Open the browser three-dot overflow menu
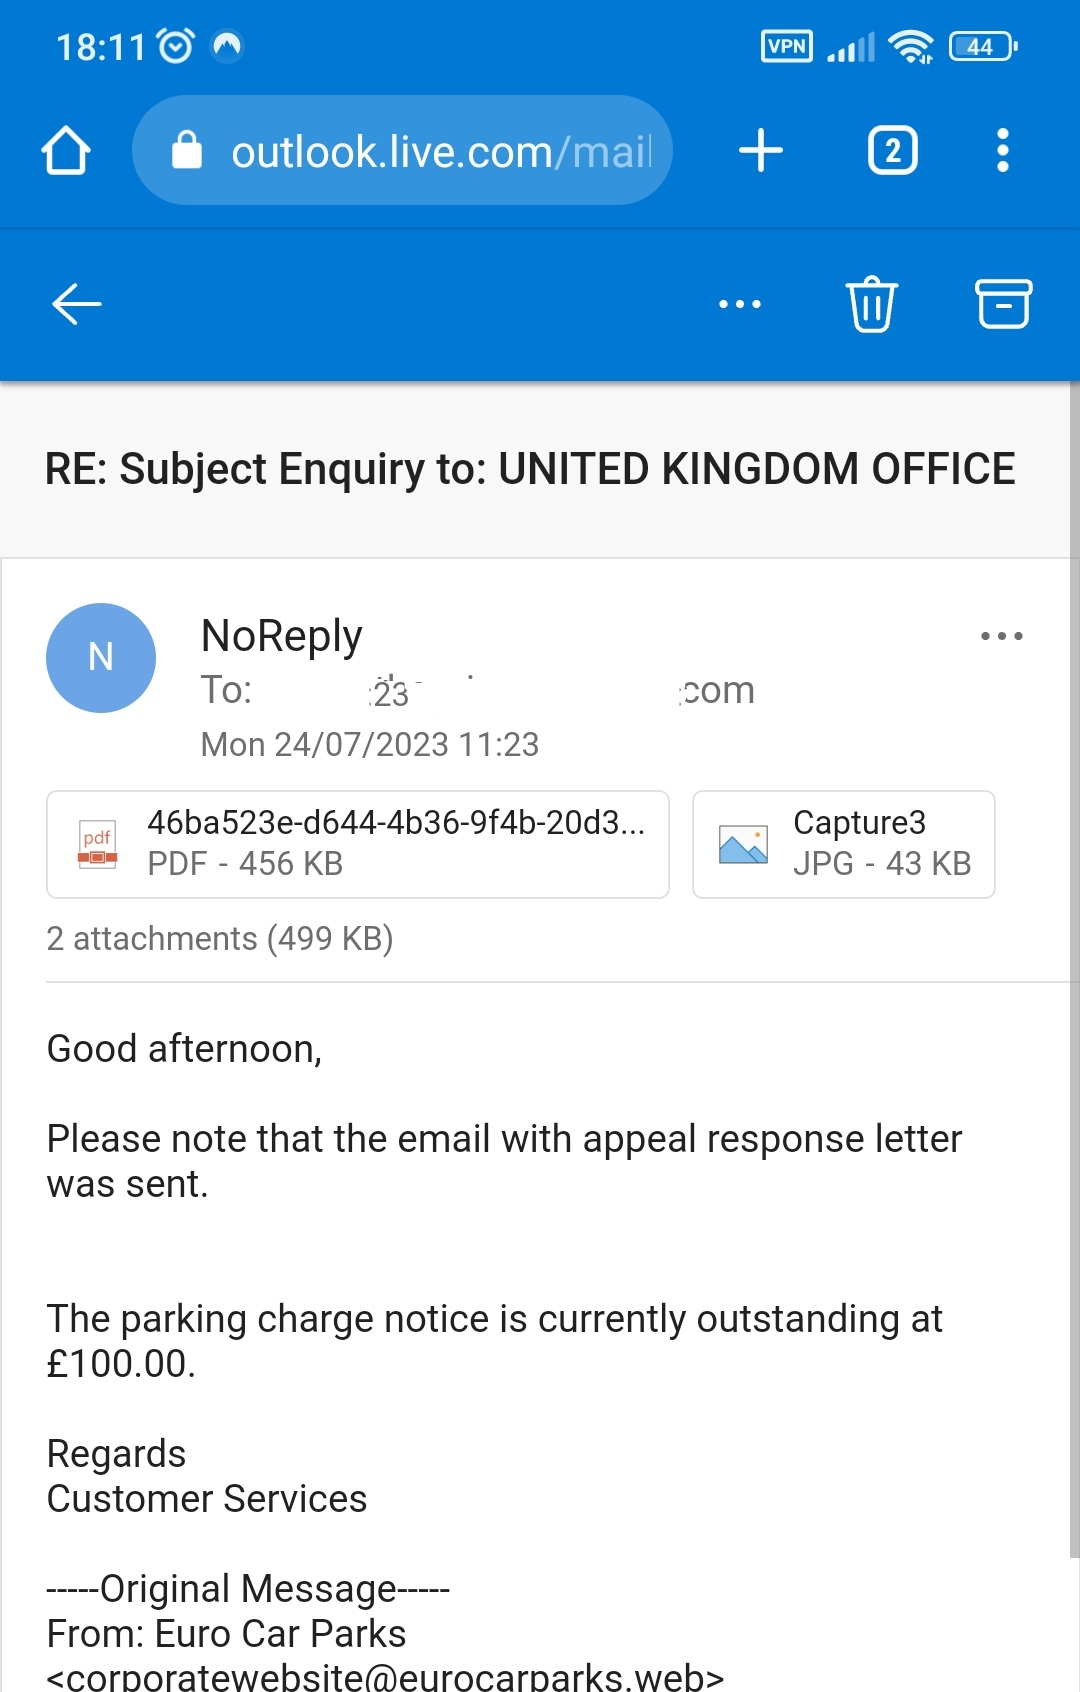Screen dimensions: 1080x1692 tap(1003, 151)
